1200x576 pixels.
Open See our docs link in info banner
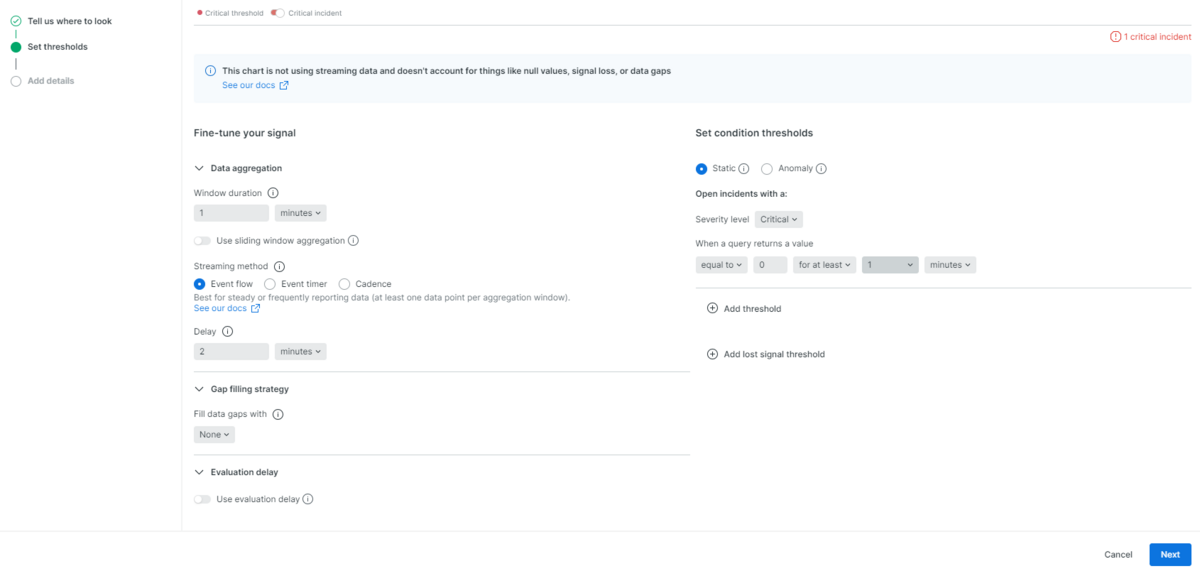248,86
